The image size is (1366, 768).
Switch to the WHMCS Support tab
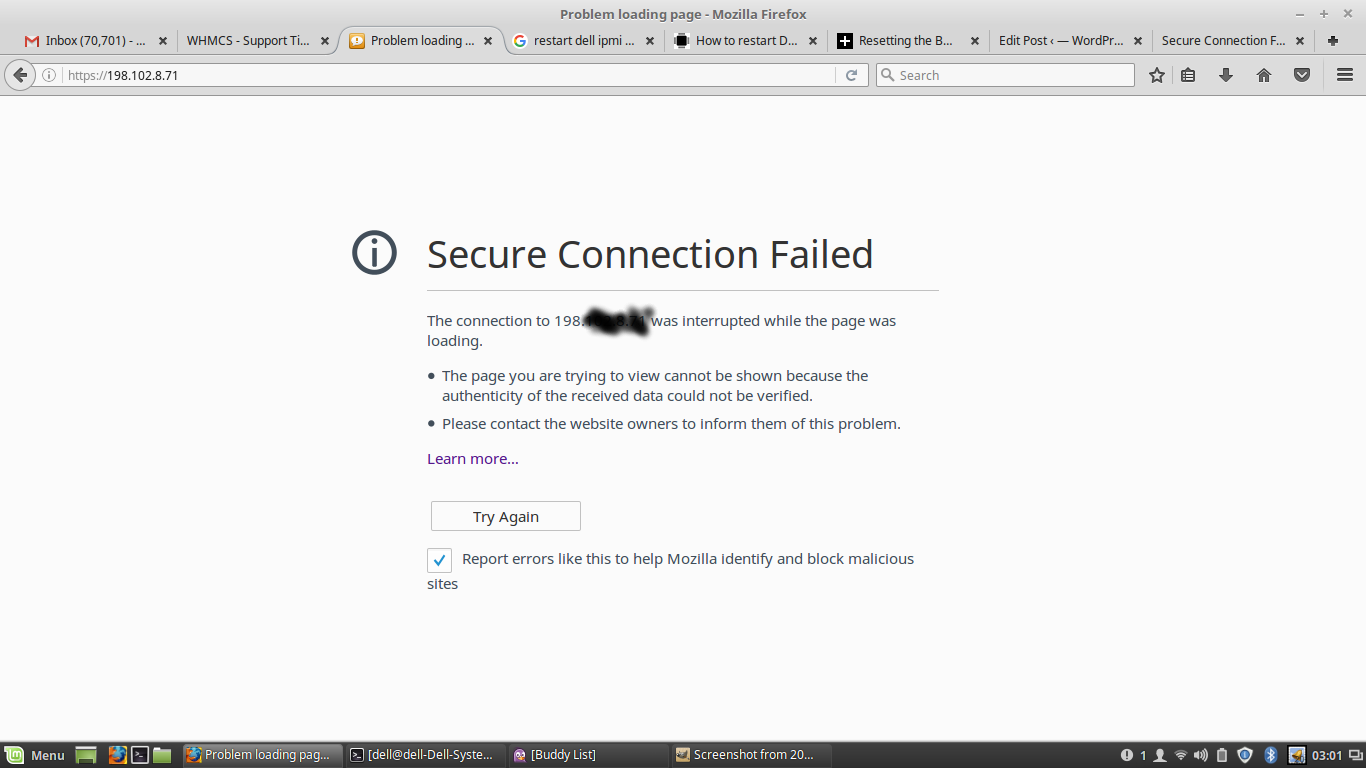pos(248,41)
